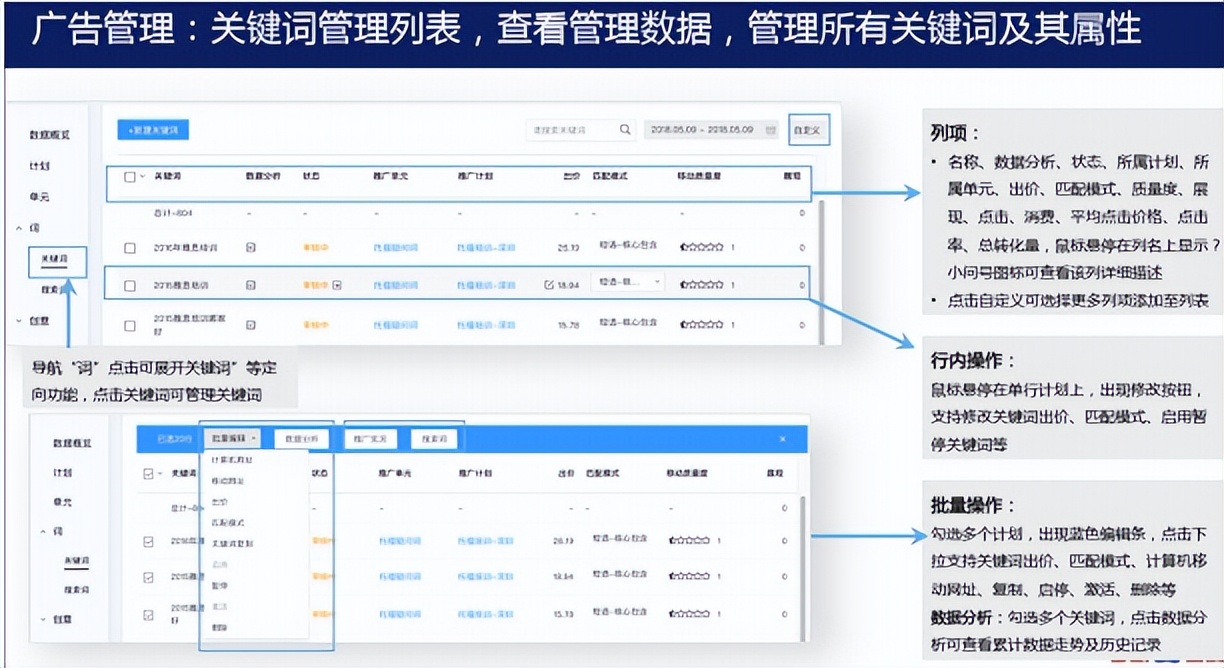Viewport: 1224px width, 668px height.
Task: Open match mode dropdown in the 18.94 row
Action: click(629, 283)
